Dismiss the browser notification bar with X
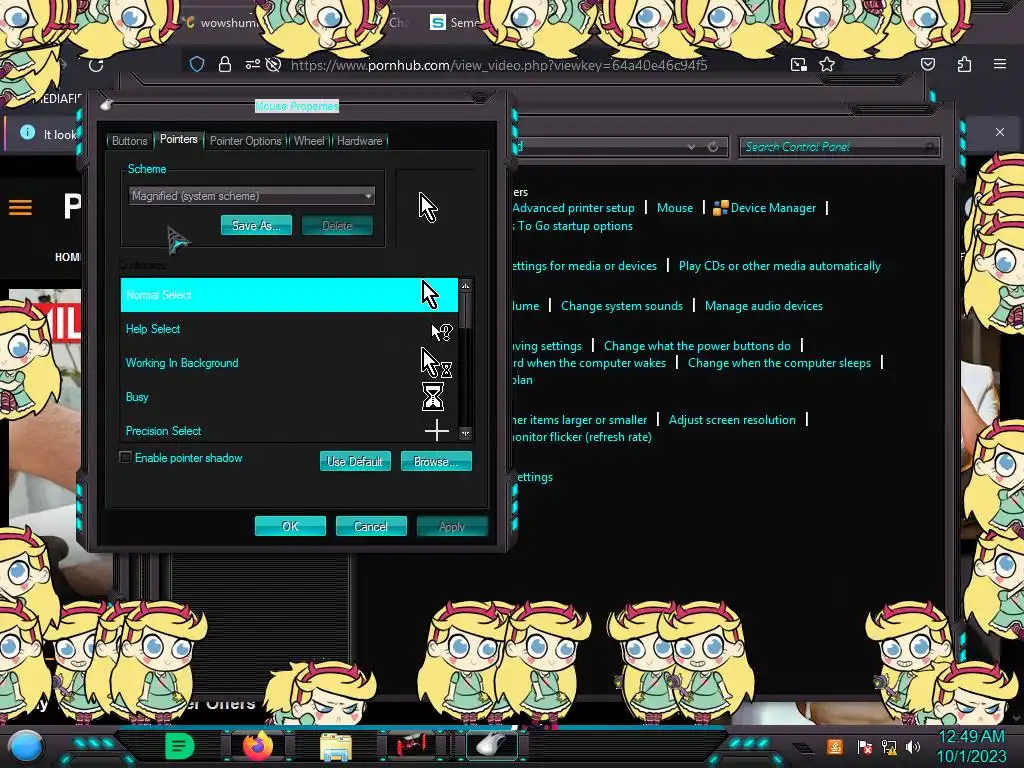1024x768 pixels. (x=999, y=132)
